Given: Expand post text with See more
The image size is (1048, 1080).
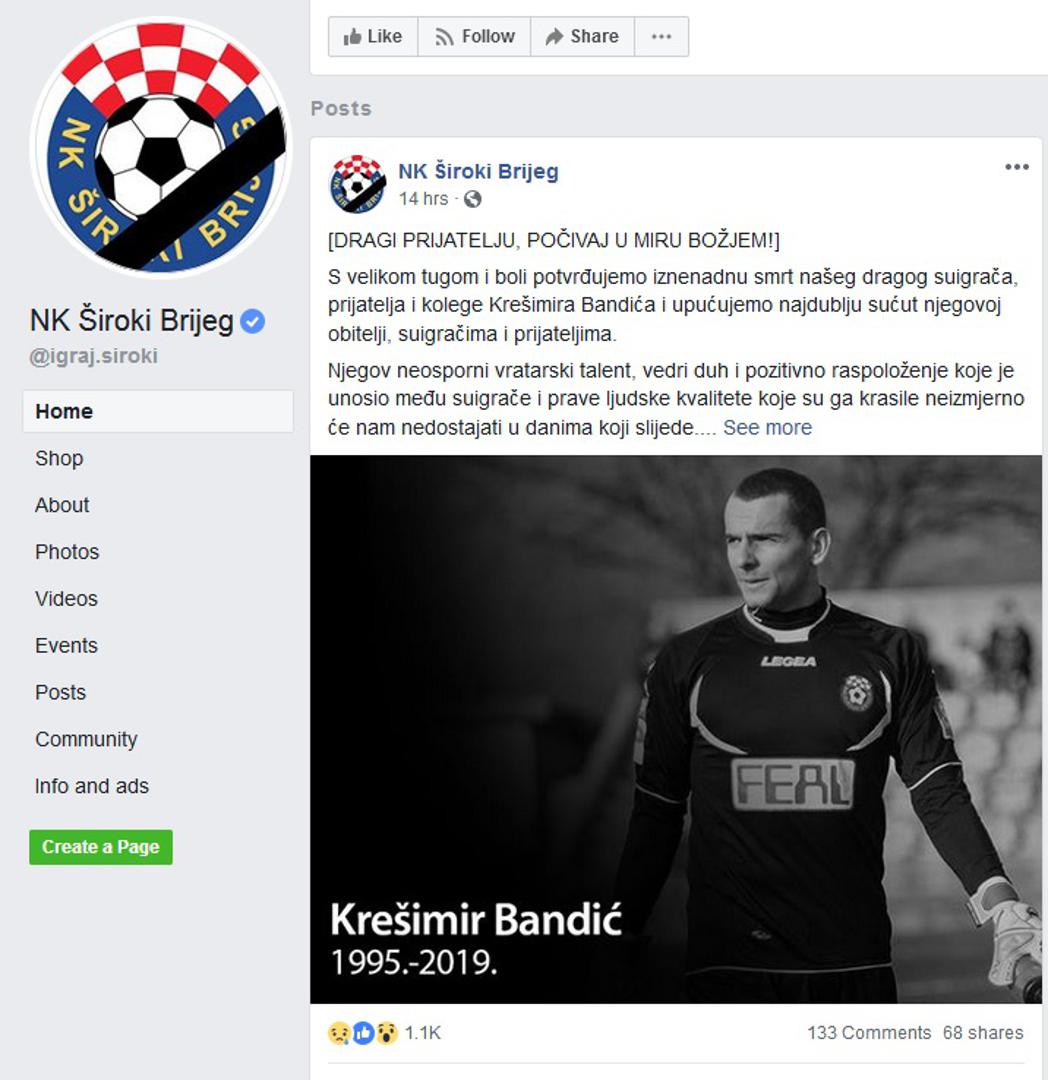Looking at the screenshot, I should coord(767,428).
